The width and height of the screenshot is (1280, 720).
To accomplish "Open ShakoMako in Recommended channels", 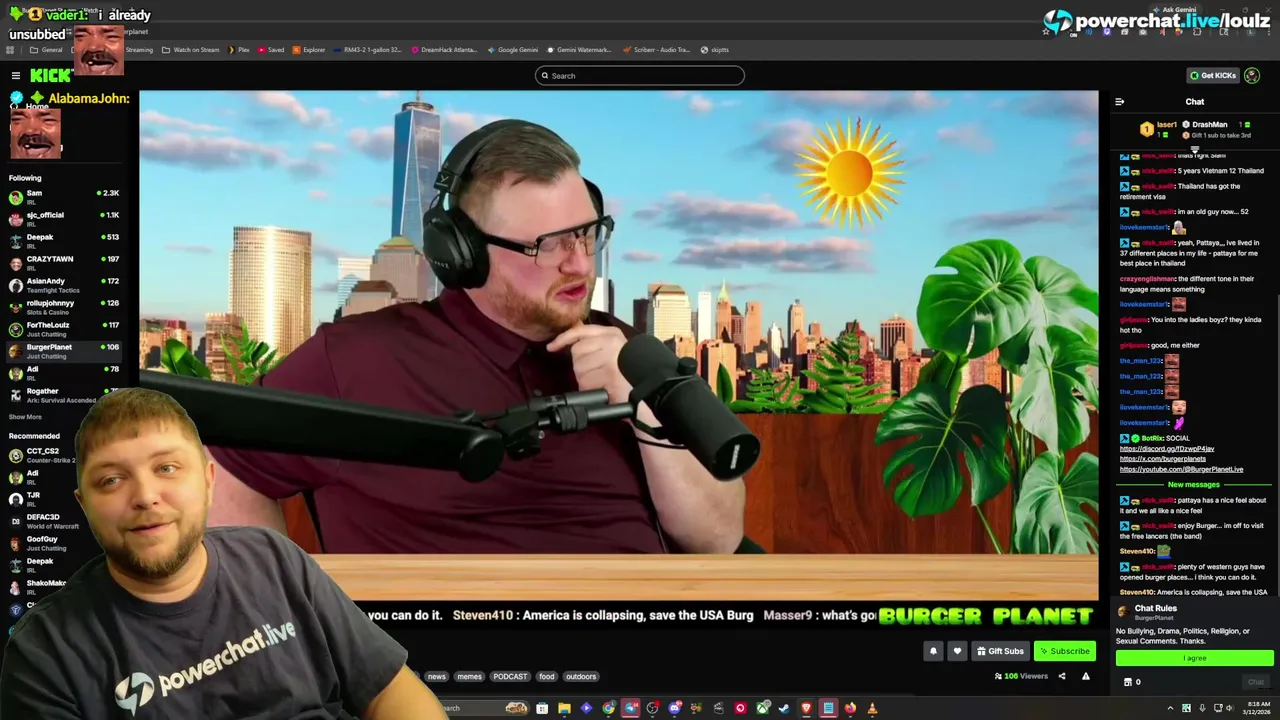I will pos(40,587).
